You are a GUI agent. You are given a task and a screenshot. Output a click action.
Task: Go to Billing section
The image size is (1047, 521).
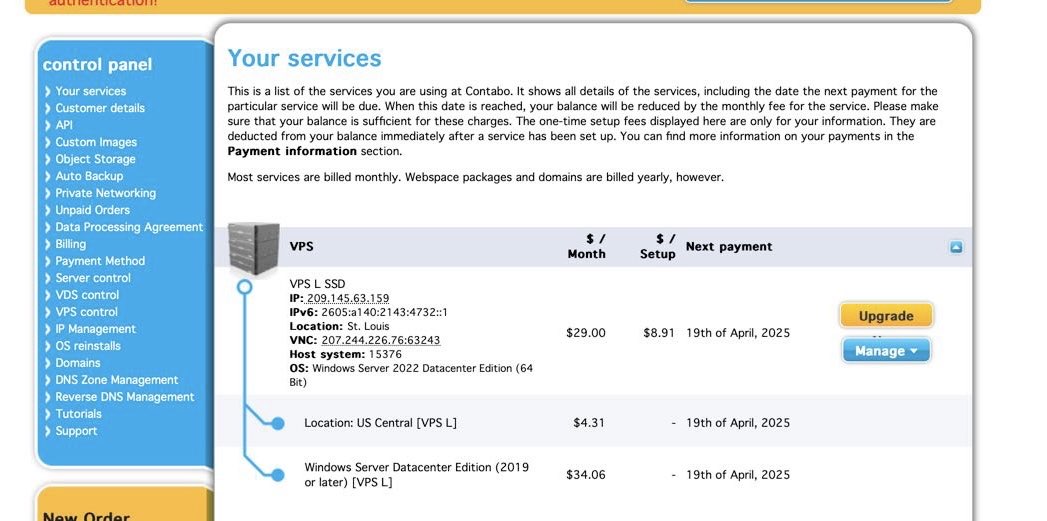coord(70,244)
